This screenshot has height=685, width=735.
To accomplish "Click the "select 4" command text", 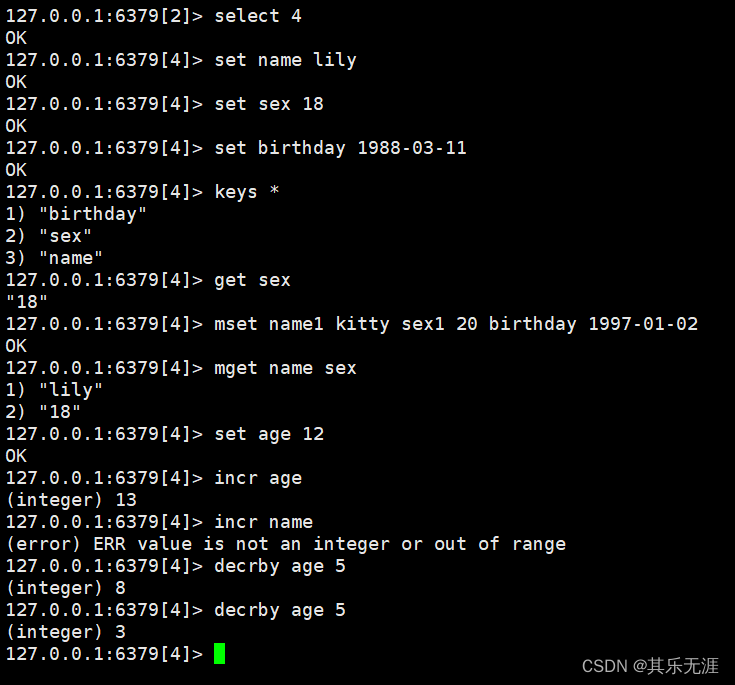I will coord(258,16).
